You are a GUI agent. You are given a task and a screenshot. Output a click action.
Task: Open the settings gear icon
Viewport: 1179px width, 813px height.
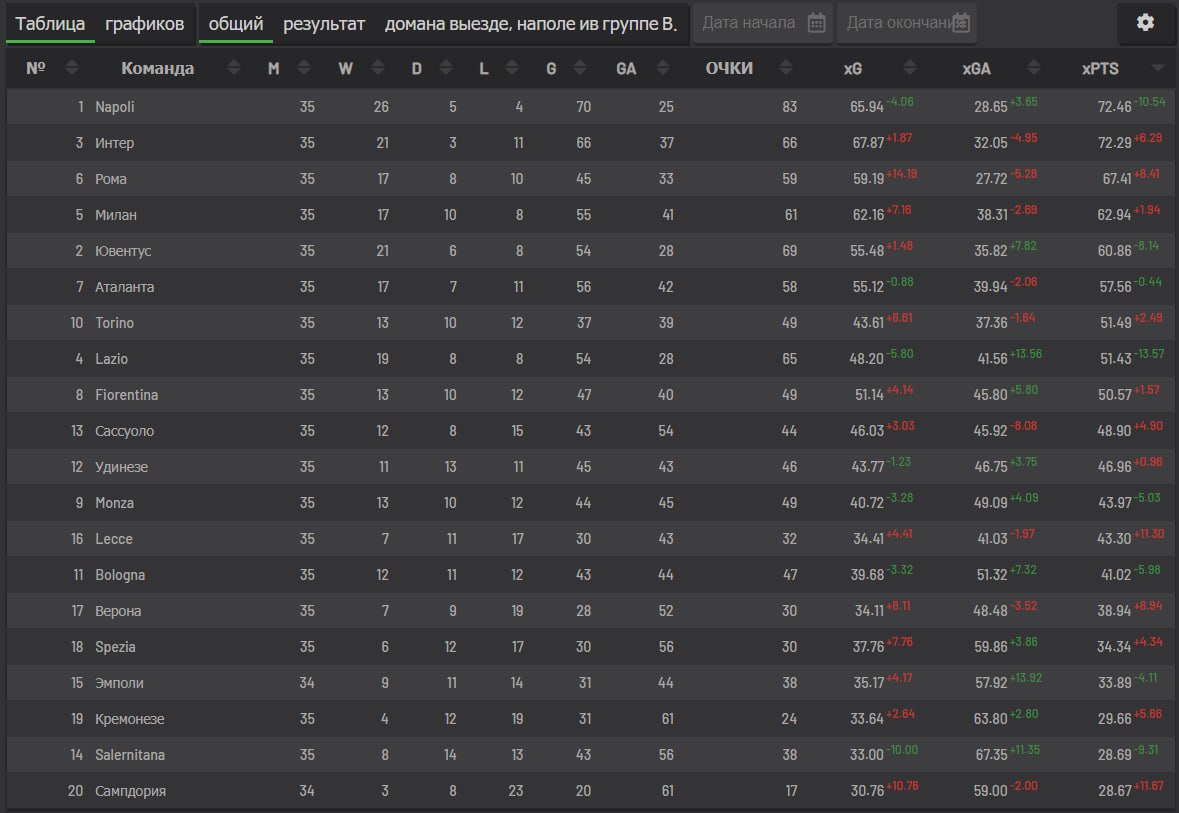1144,23
